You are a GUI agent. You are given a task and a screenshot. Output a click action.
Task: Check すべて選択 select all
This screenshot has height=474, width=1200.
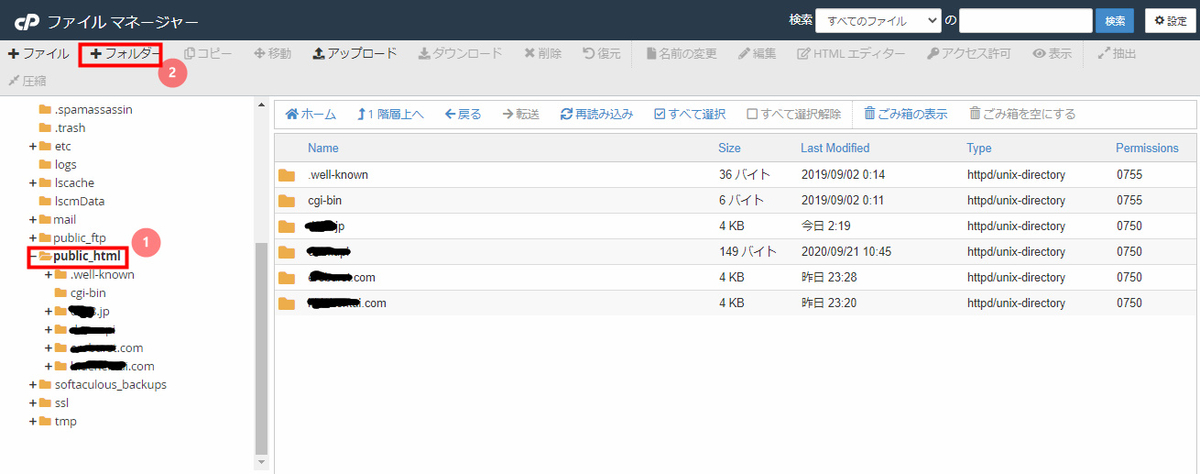690,114
